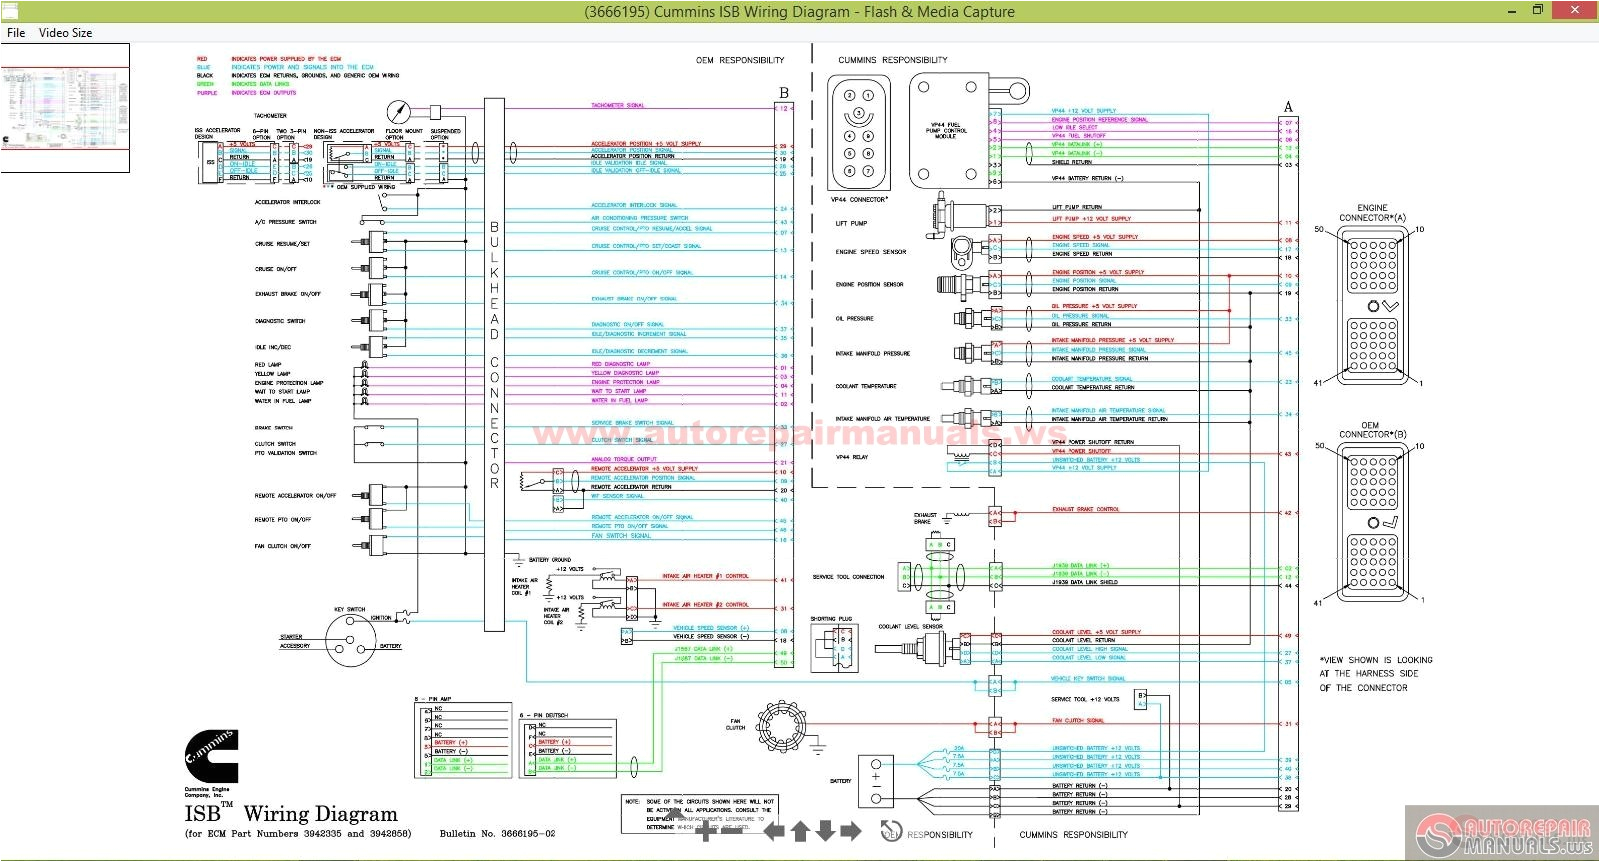Close the Flash & Media Capture window
This screenshot has width=1600, height=862.
pos(1578,11)
